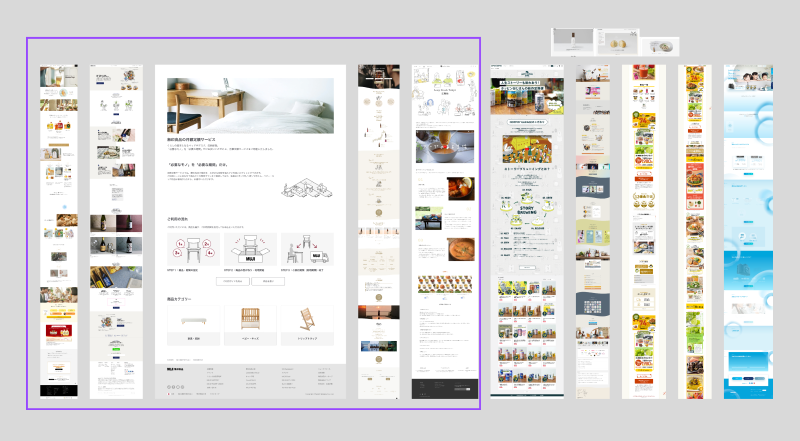800x441 pixels.
Task: Select the leftmost narrow page frame
Action: [58, 230]
